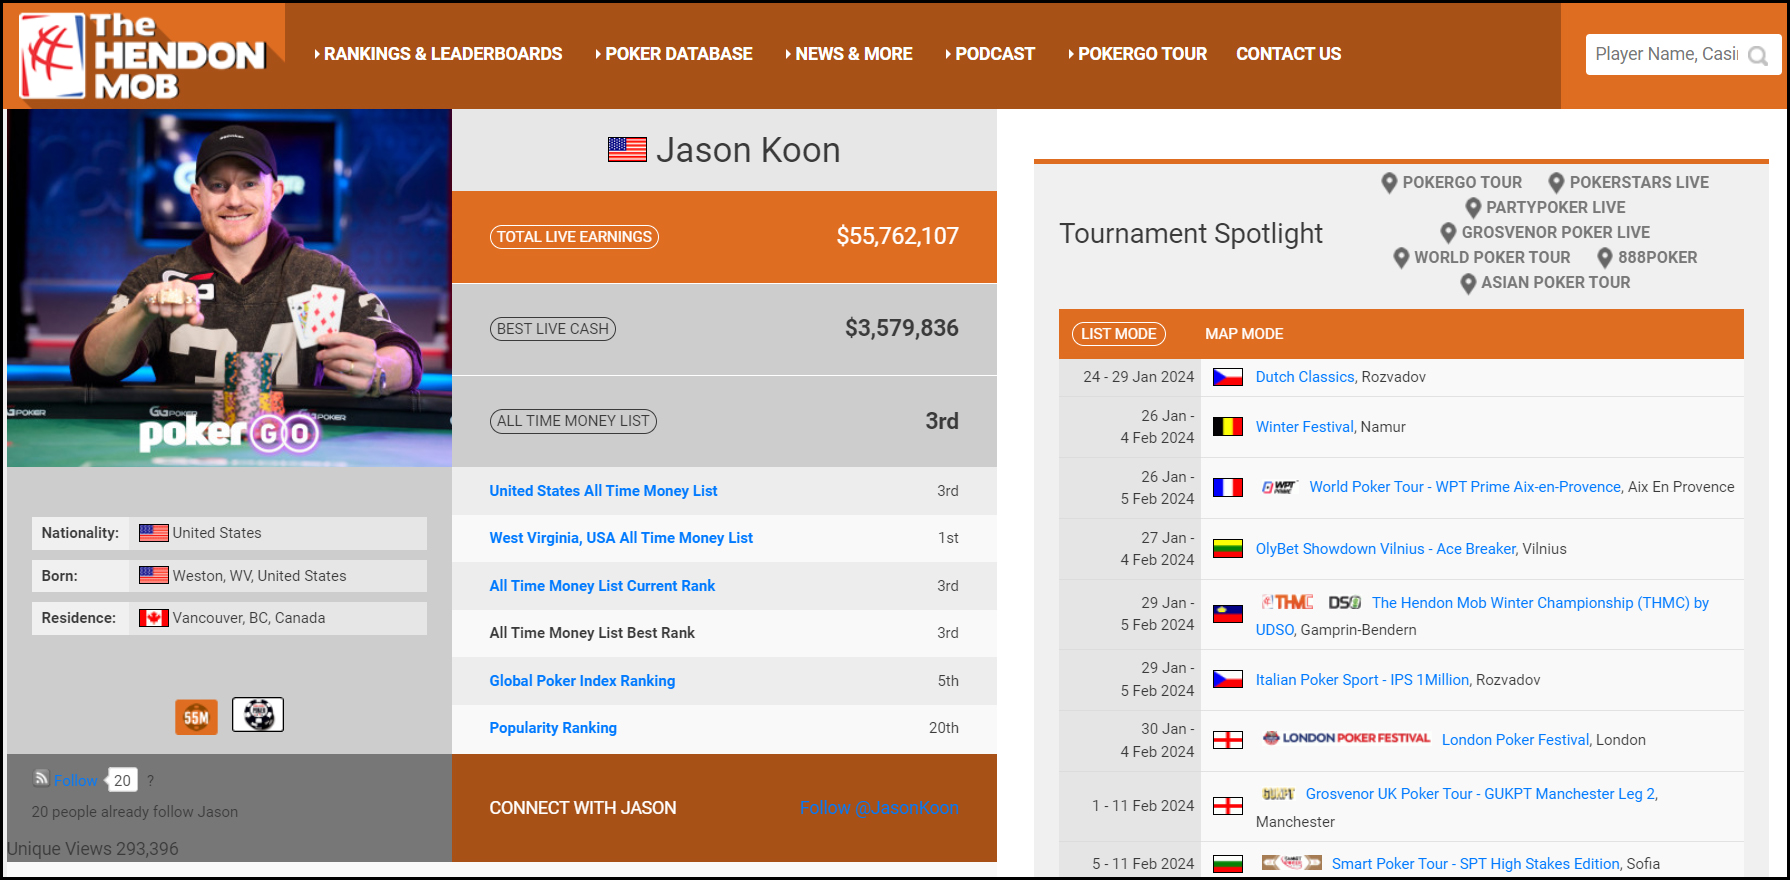This screenshot has height=880, width=1790.
Task: Click the THMC tournament logo
Action: point(1287,602)
